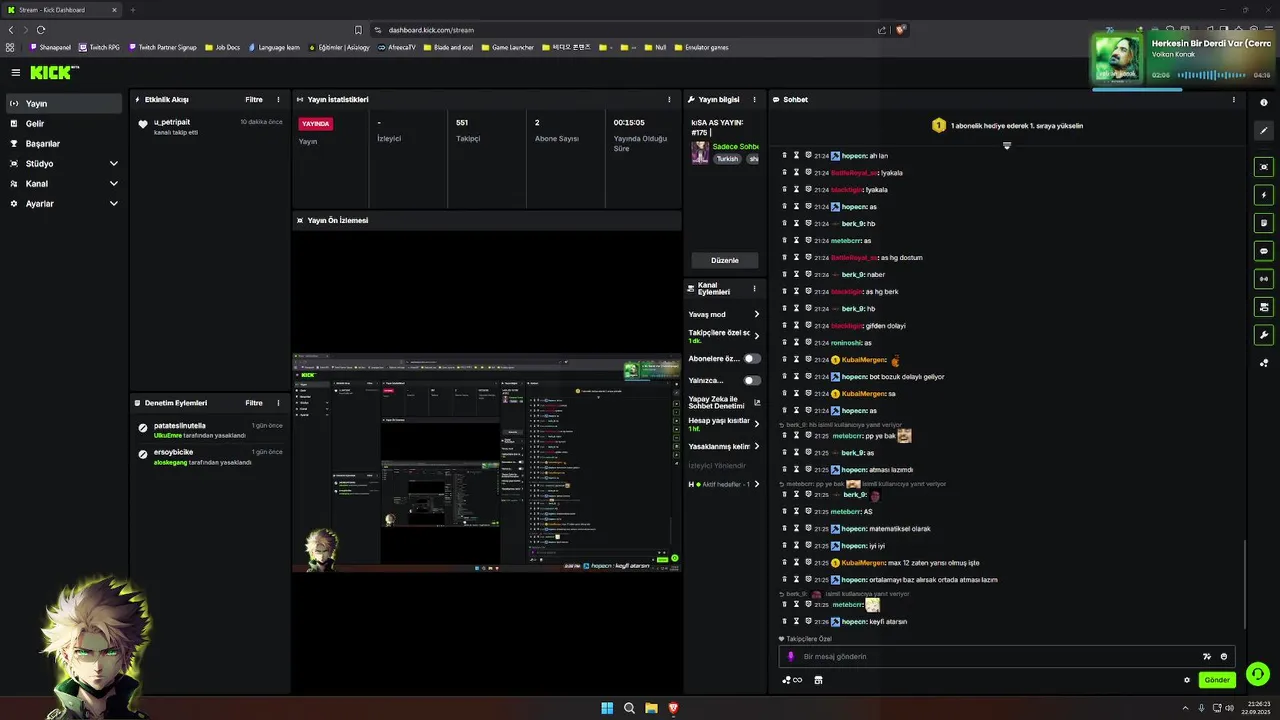Open taskbar search magnifier icon
This screenshot has width=1280, height=720.
(629, 708)
